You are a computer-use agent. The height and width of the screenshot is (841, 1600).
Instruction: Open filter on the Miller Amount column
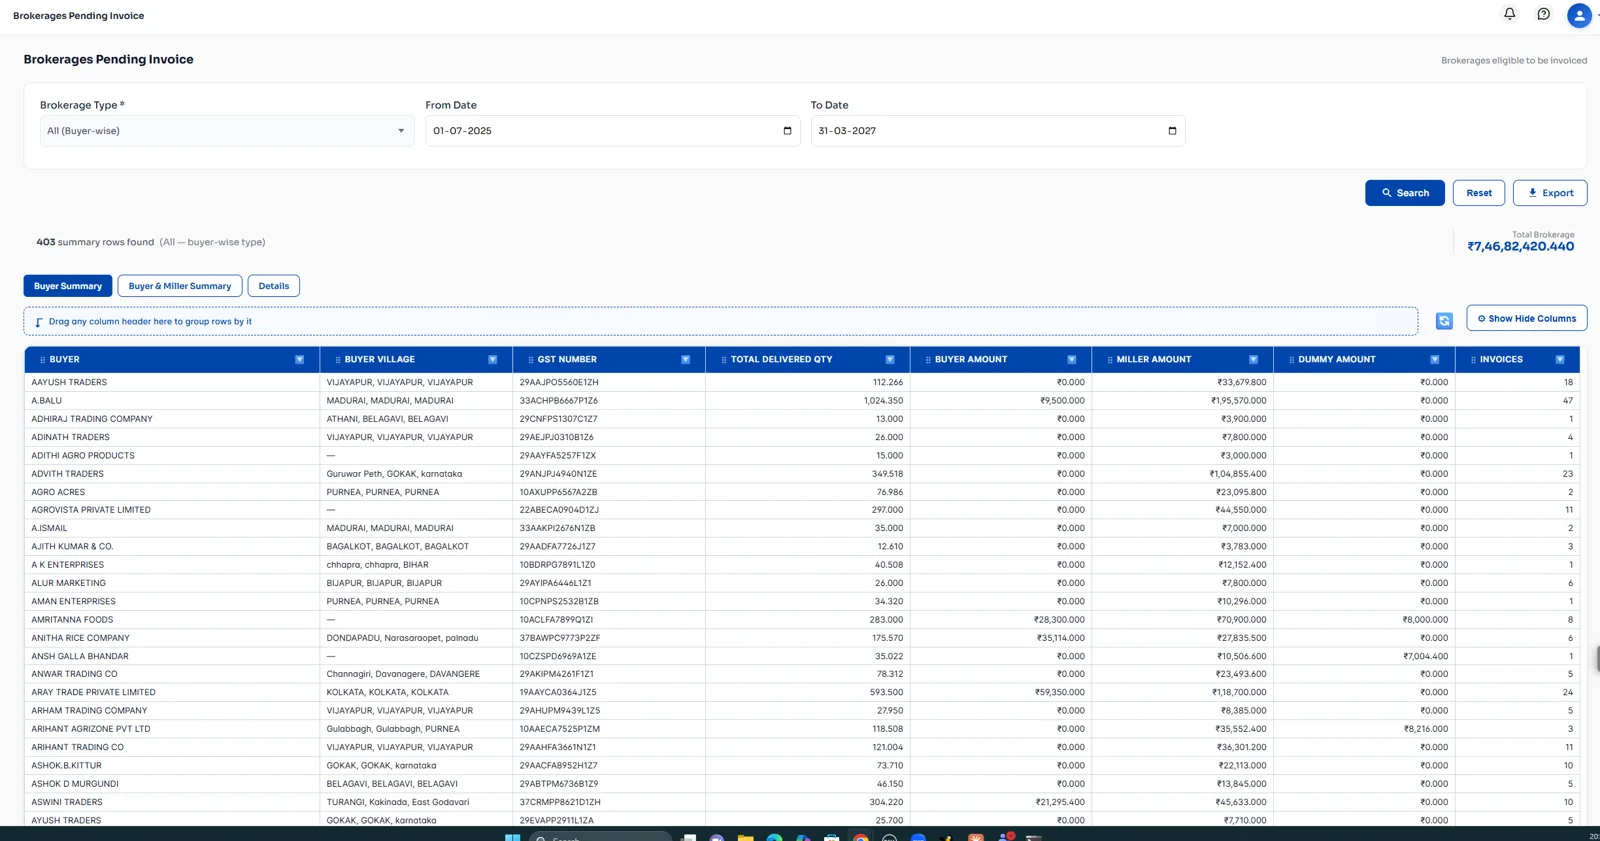click(1253, 360)
